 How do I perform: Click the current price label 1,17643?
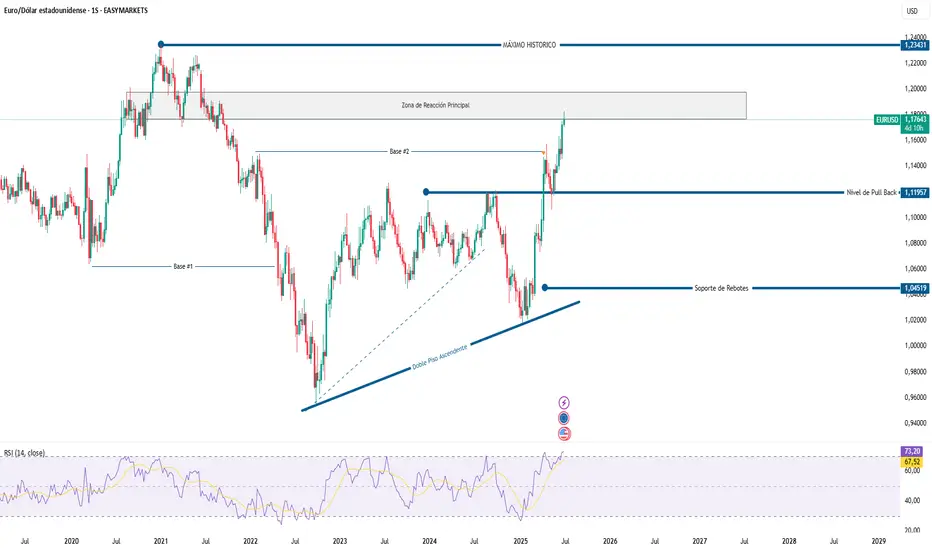(x=915, y=120)
